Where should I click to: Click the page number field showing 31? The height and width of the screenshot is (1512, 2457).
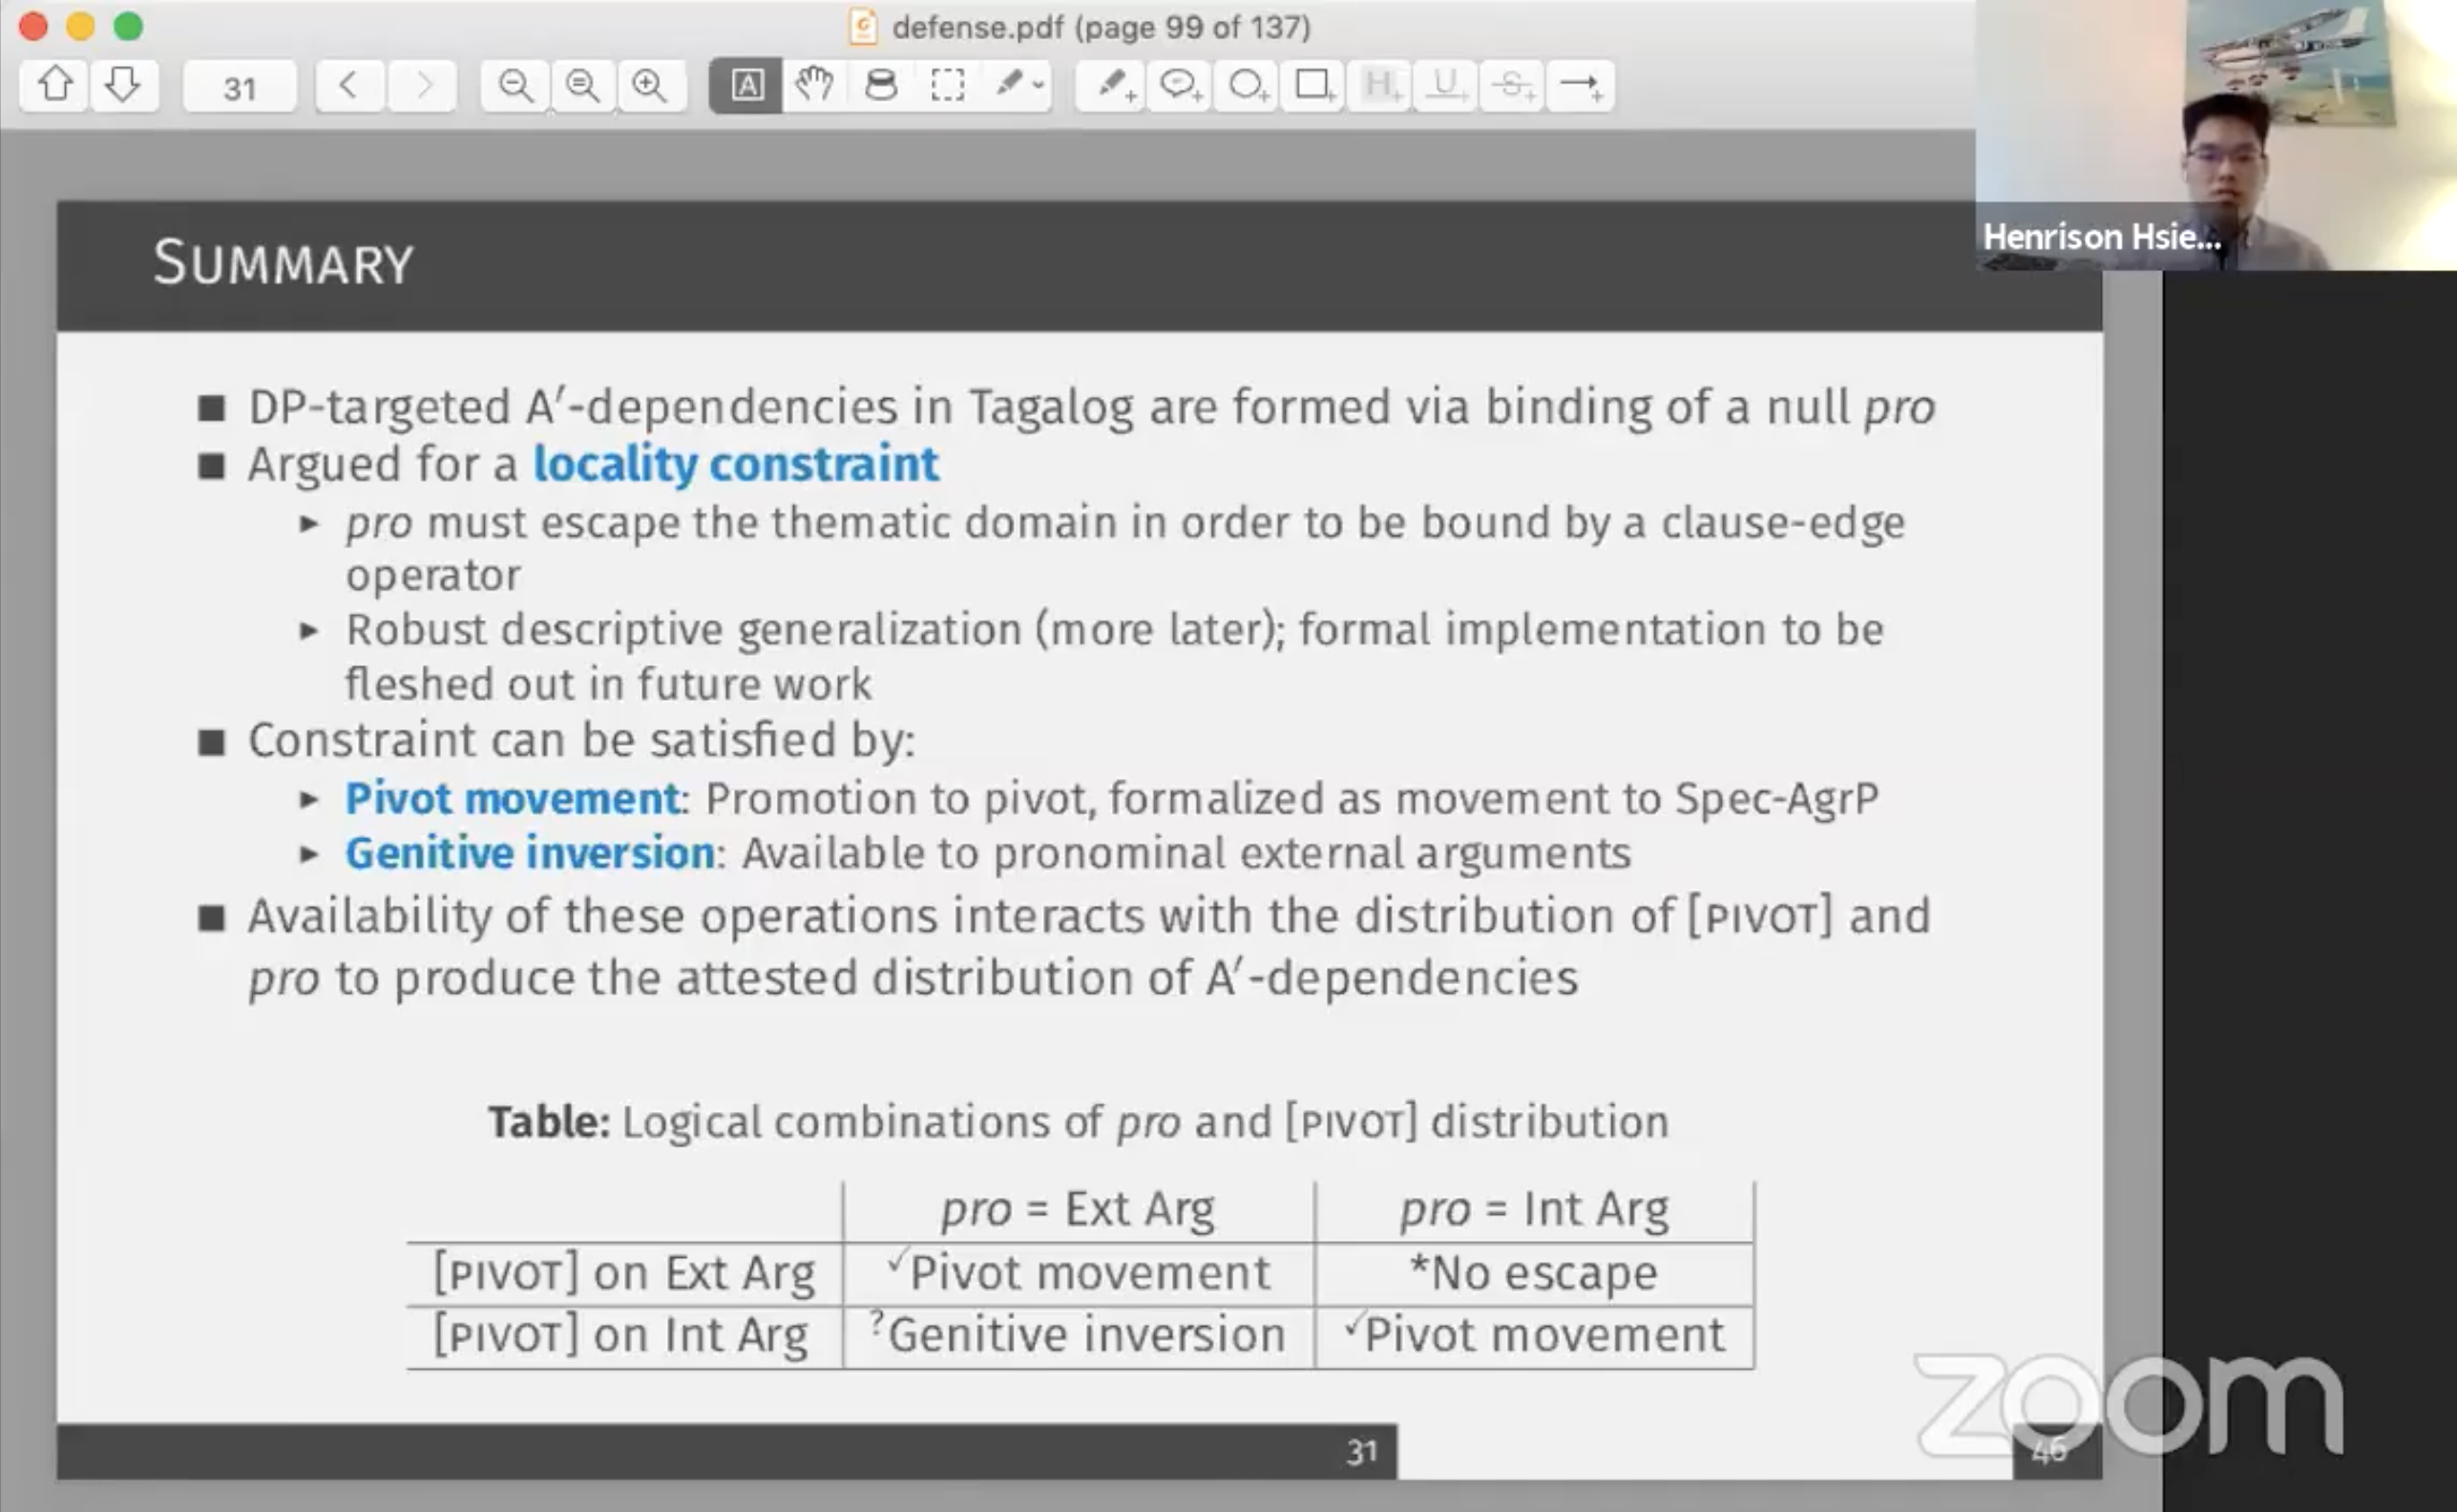pyautogui.click(x=240, y=87)
